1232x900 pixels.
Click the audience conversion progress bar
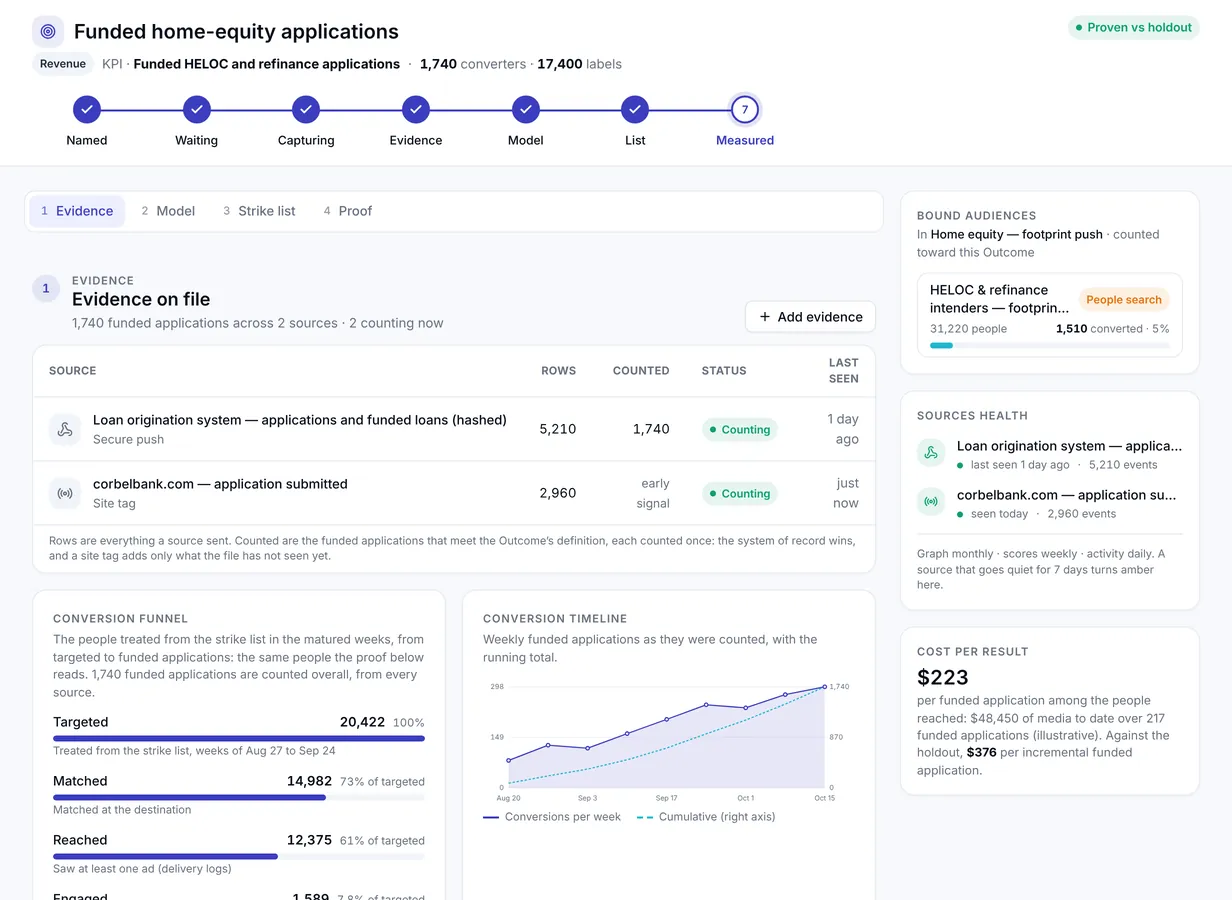[1050, 345]
